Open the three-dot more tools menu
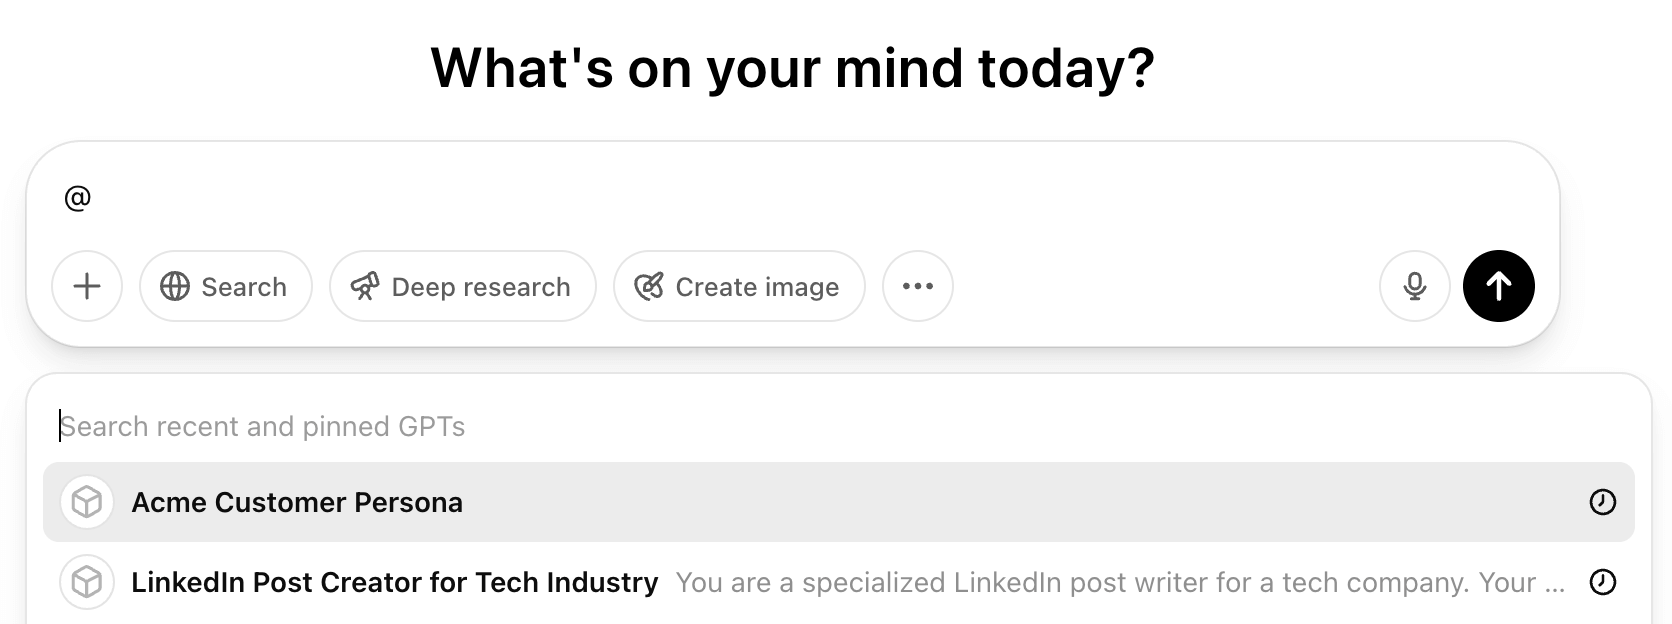The width and height of the screenshot is (1672, 624). pyautogui.click(x=918, y=286)
